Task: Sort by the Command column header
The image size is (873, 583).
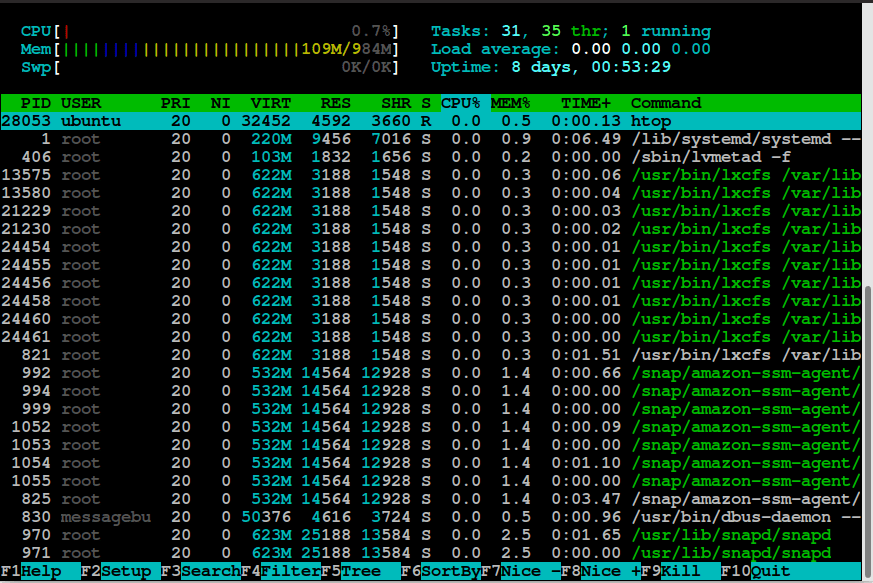Action: 665,102
